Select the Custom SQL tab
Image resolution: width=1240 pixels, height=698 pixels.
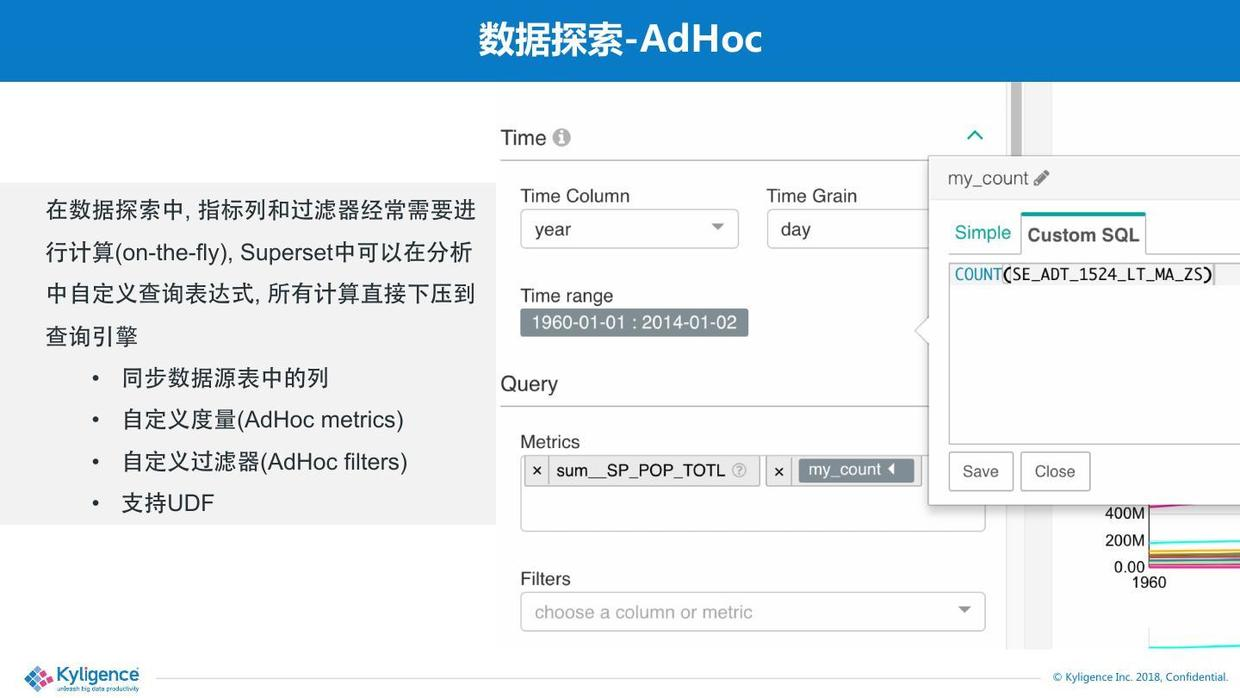[x=1083, y=234]
